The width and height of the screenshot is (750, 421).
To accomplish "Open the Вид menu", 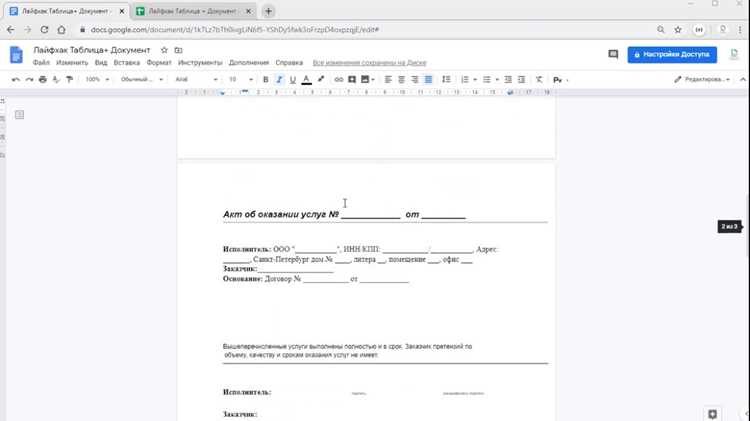I will [x=100, y=63].
